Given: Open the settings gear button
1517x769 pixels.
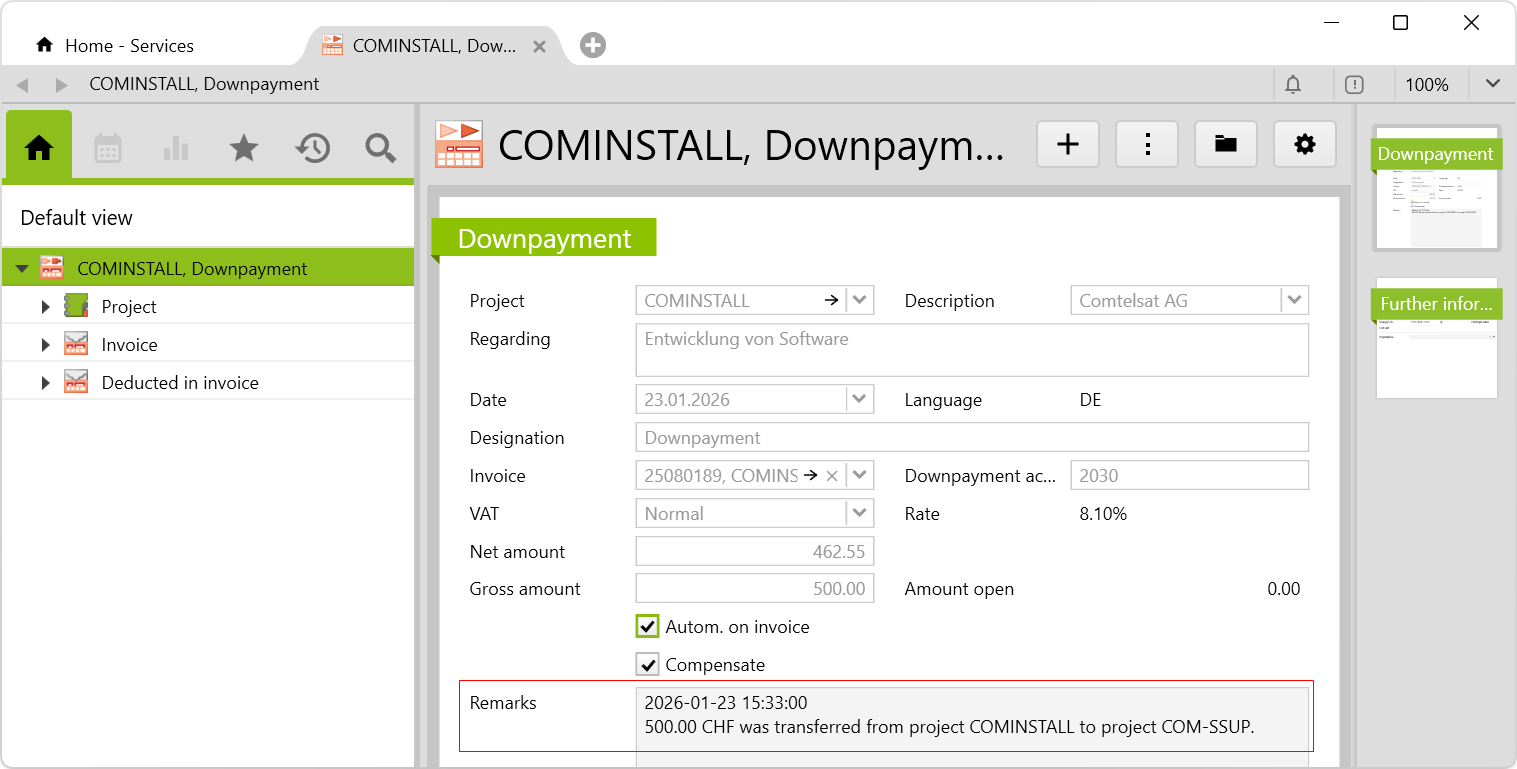Looking at the screenshot, I should tap(1304, 145).
